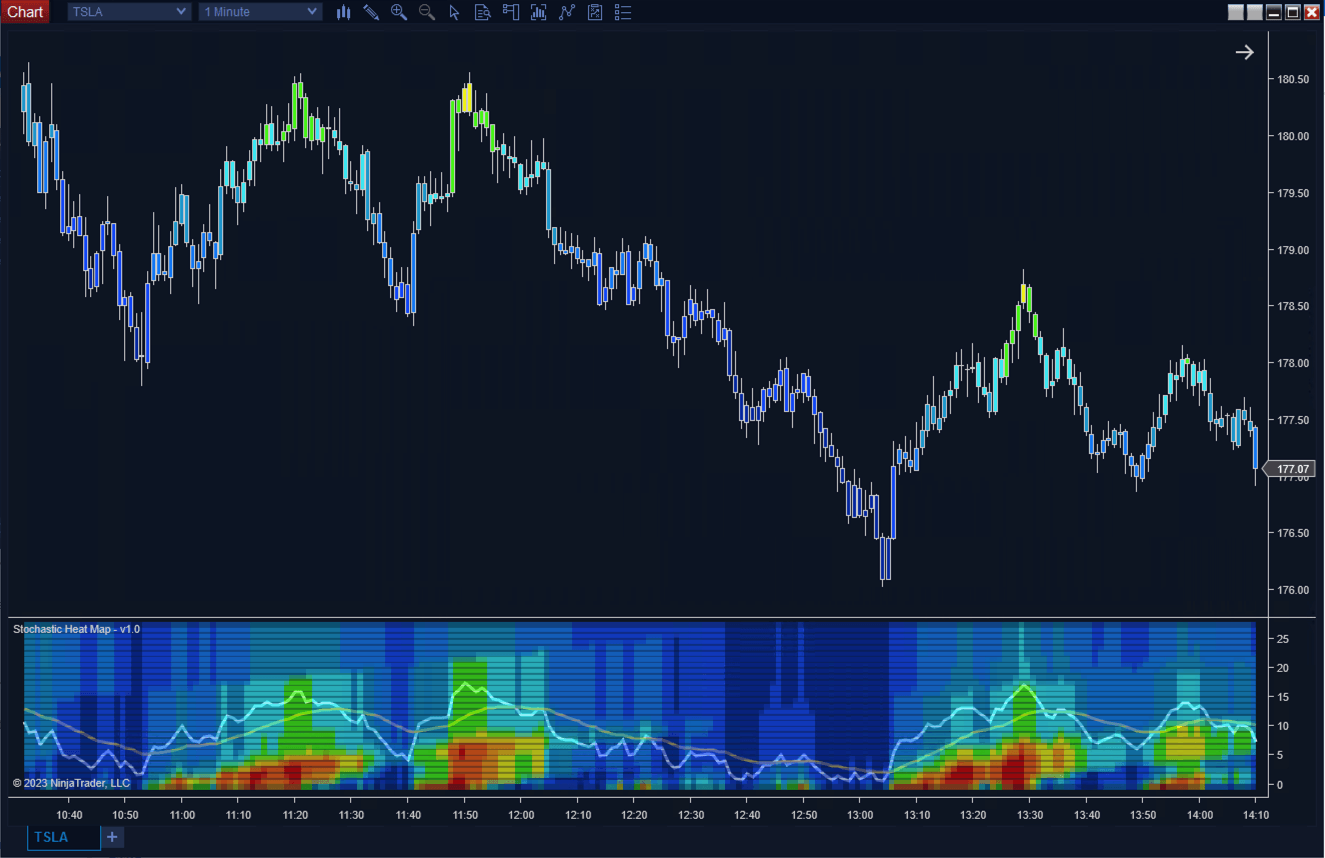Expand the TSLA instrument dropdown

click(x=129, y=12)
